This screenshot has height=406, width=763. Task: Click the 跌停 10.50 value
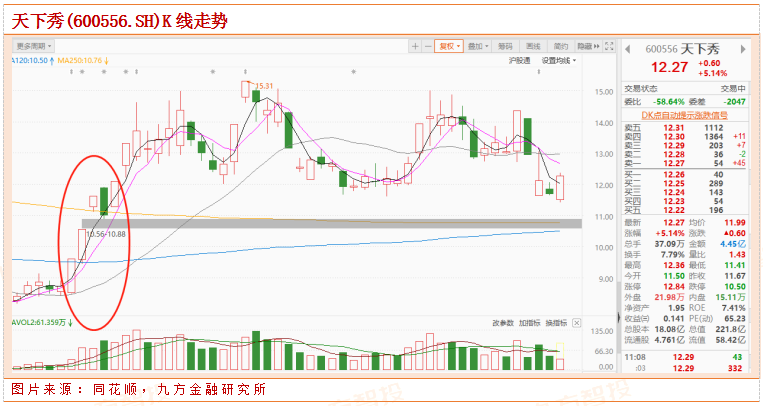(735, 287)
